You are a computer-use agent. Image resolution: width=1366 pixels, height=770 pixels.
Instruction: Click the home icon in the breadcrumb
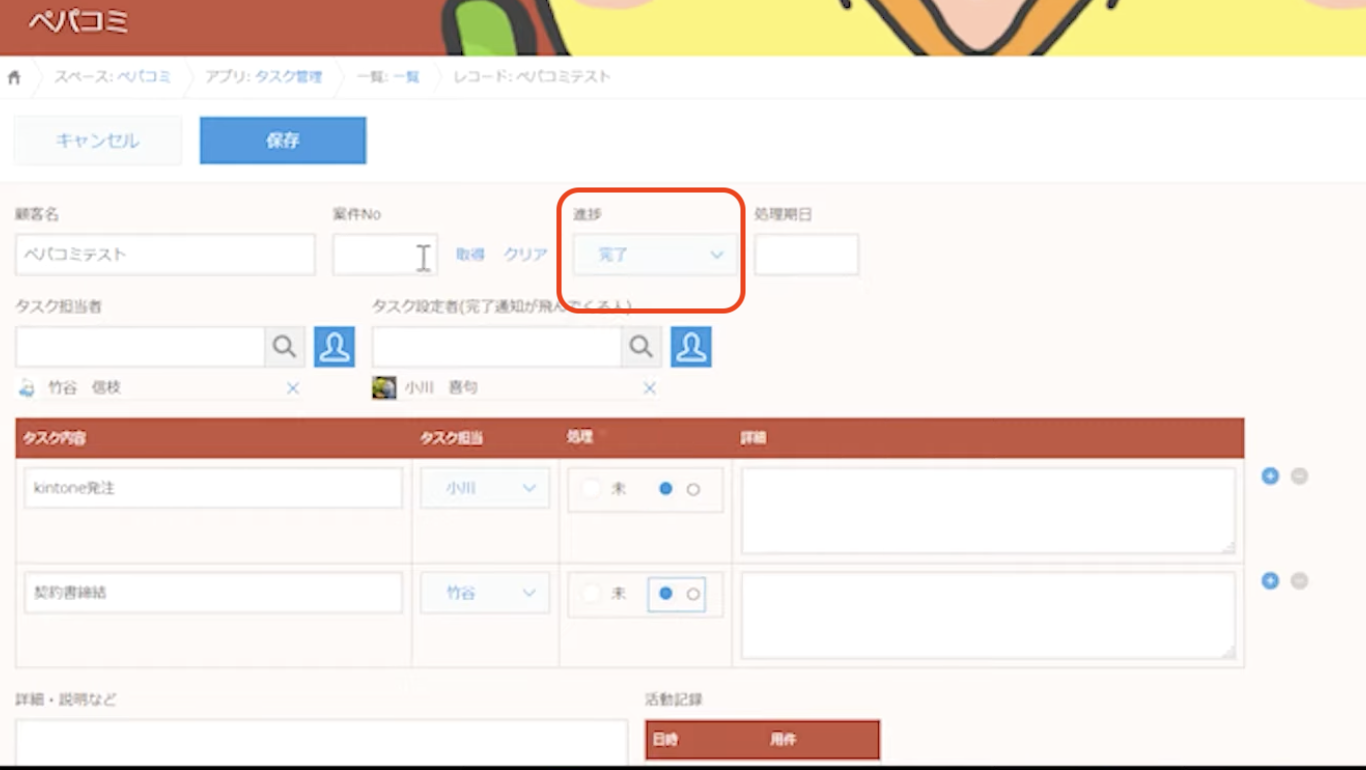(14, 77)
